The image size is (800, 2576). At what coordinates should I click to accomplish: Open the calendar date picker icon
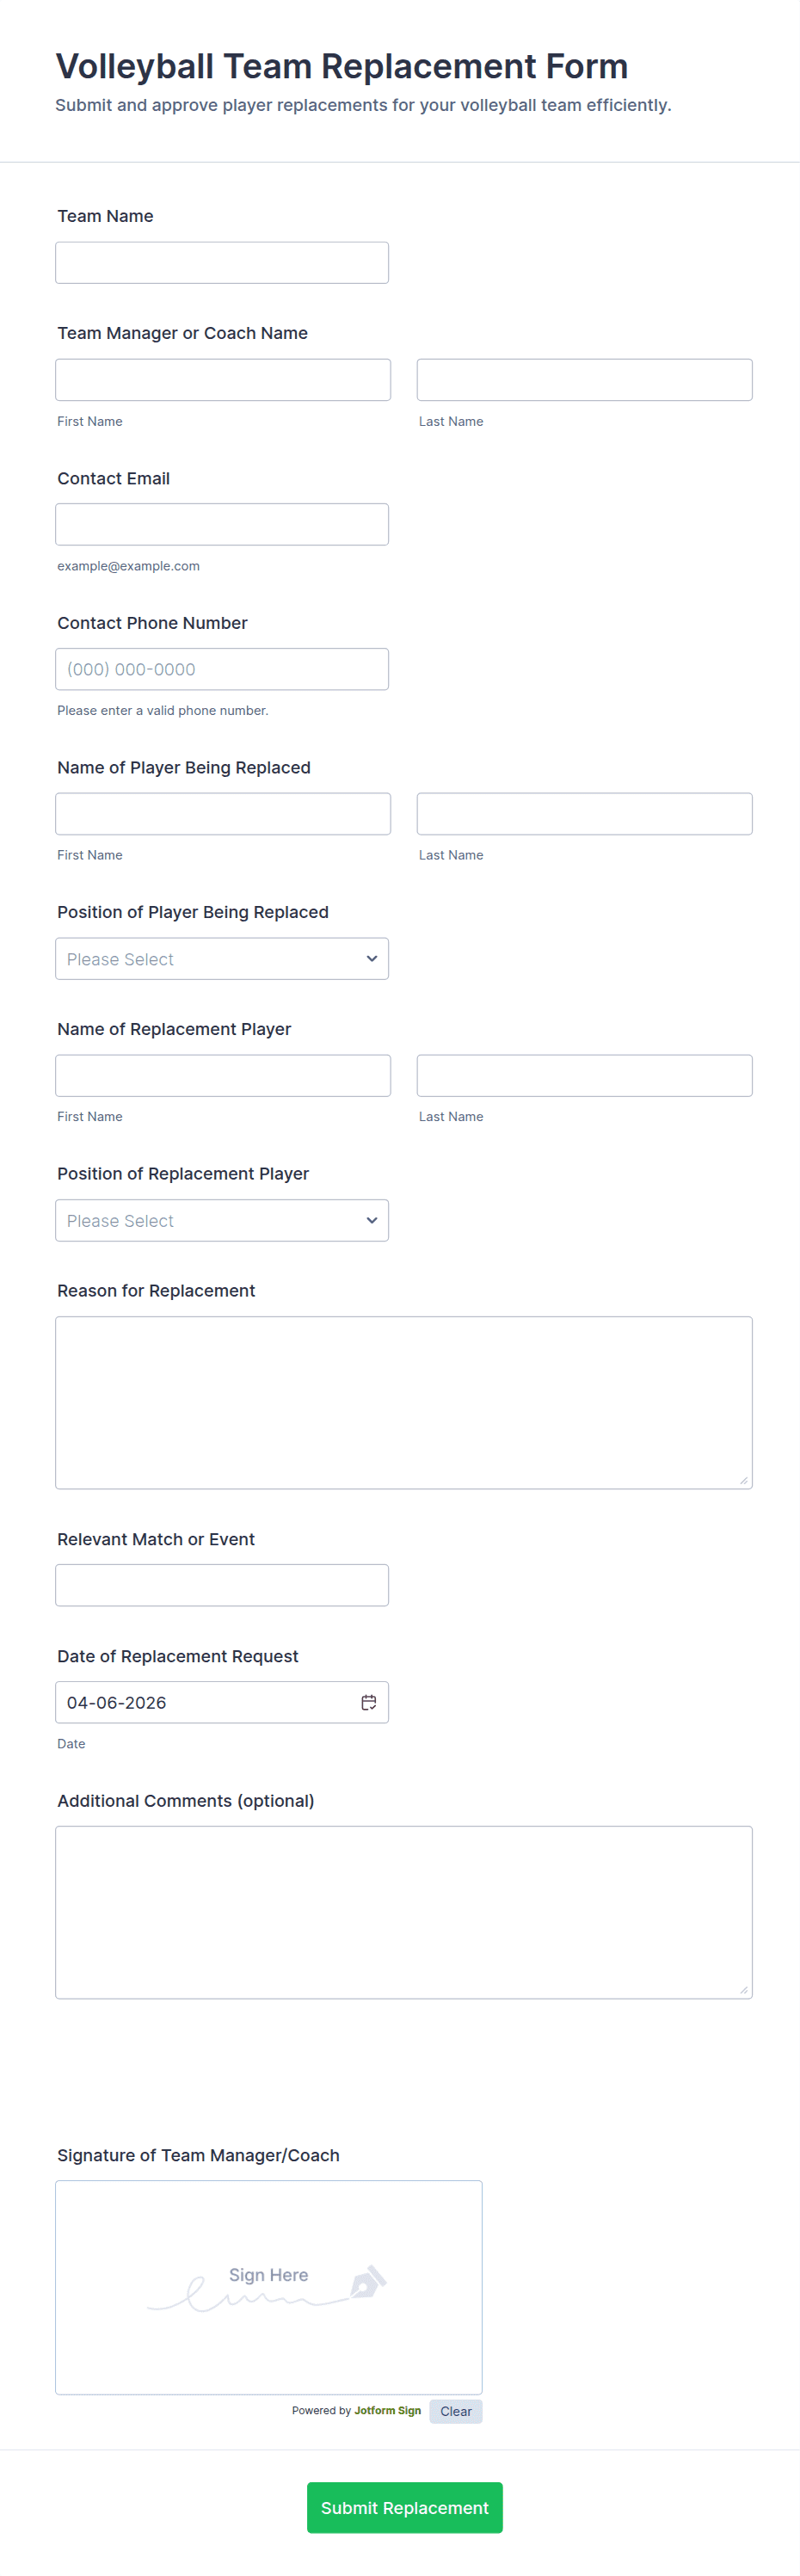[x=368, y=1702]
